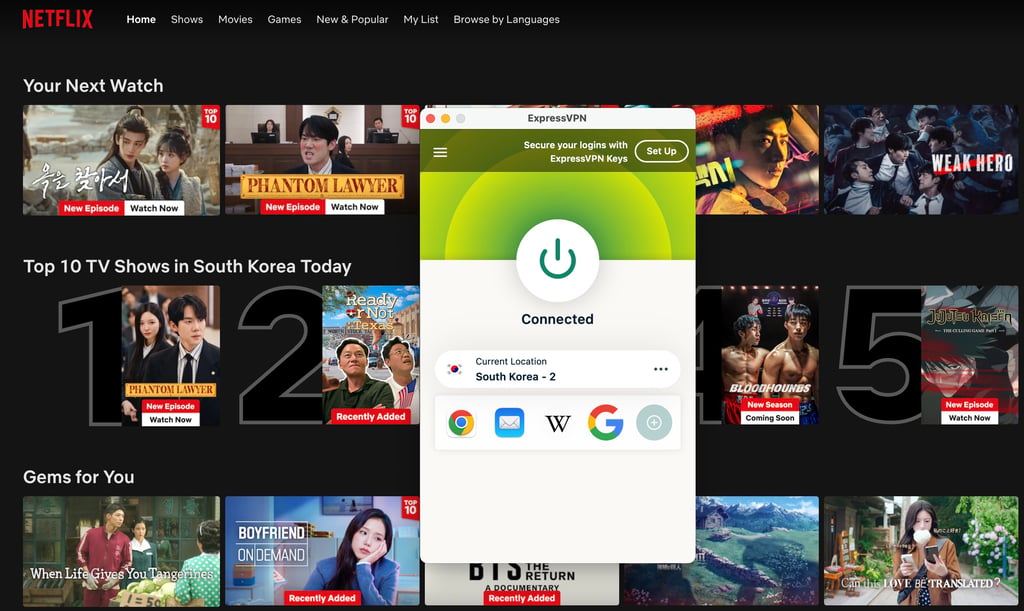This screenshot has width=1024, height=611.
Task: Toggle the VPN power button
Action: [557, 260]
